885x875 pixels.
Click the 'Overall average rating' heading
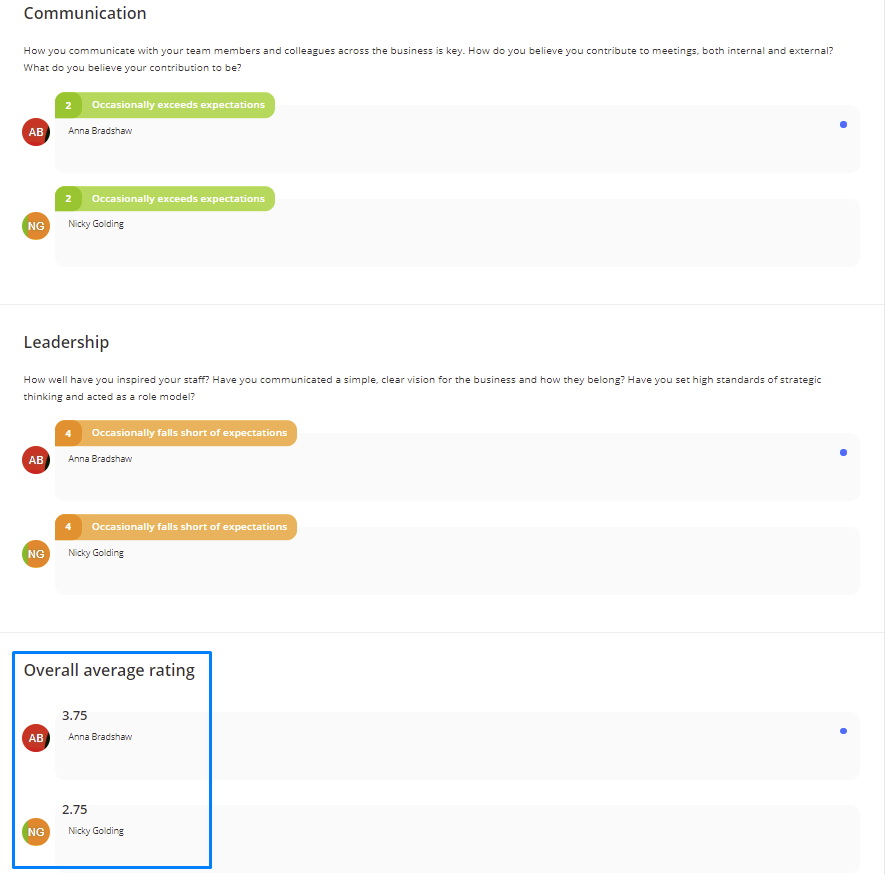pos(109,670)
